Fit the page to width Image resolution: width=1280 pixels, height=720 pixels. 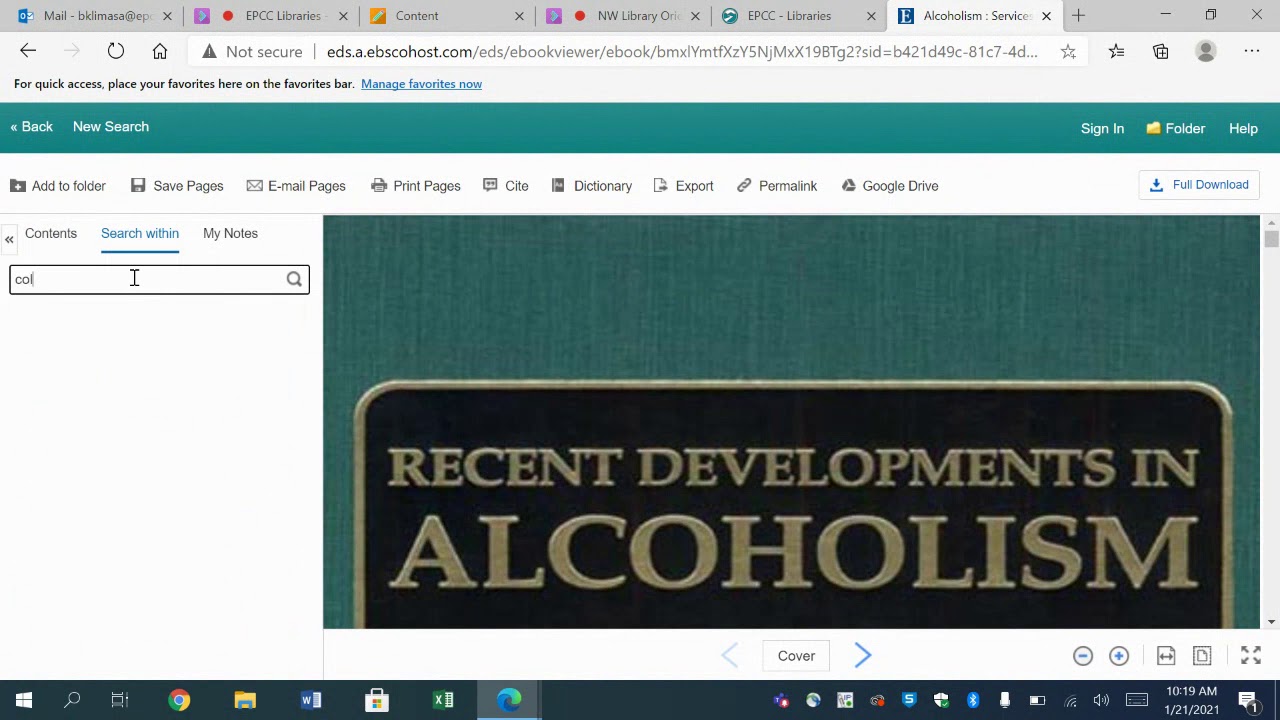(x=1166, y=656)
